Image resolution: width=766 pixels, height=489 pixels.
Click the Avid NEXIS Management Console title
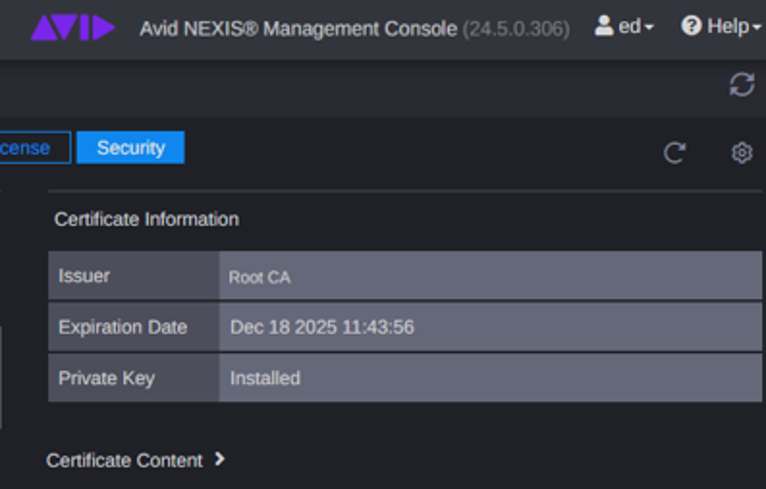298,29
